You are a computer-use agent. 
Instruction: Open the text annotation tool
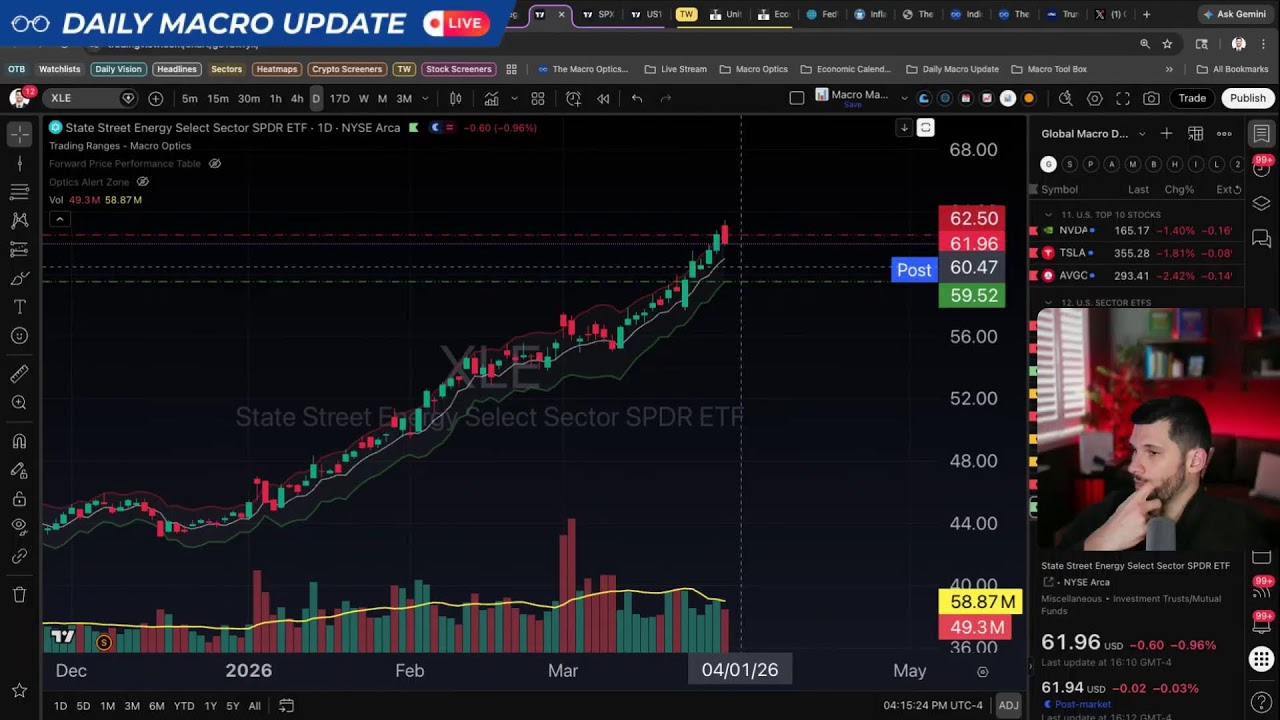pyautogui.click(x=19, y=307)
